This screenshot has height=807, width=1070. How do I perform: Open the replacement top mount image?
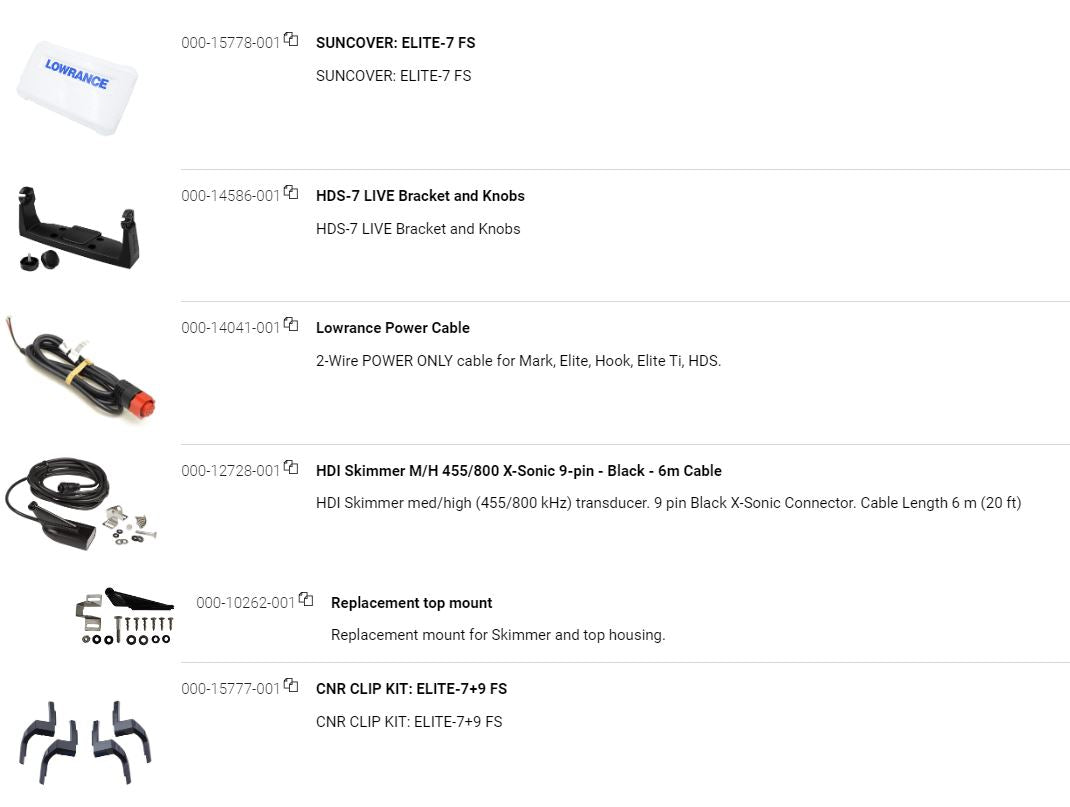(x=125, y=616)
